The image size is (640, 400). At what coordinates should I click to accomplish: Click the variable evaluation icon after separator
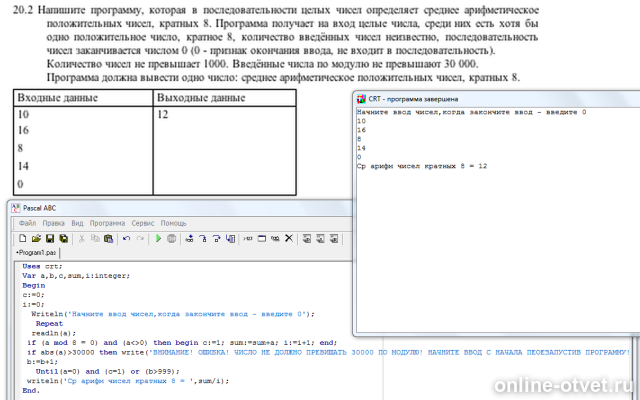click(x=248, y=238)
